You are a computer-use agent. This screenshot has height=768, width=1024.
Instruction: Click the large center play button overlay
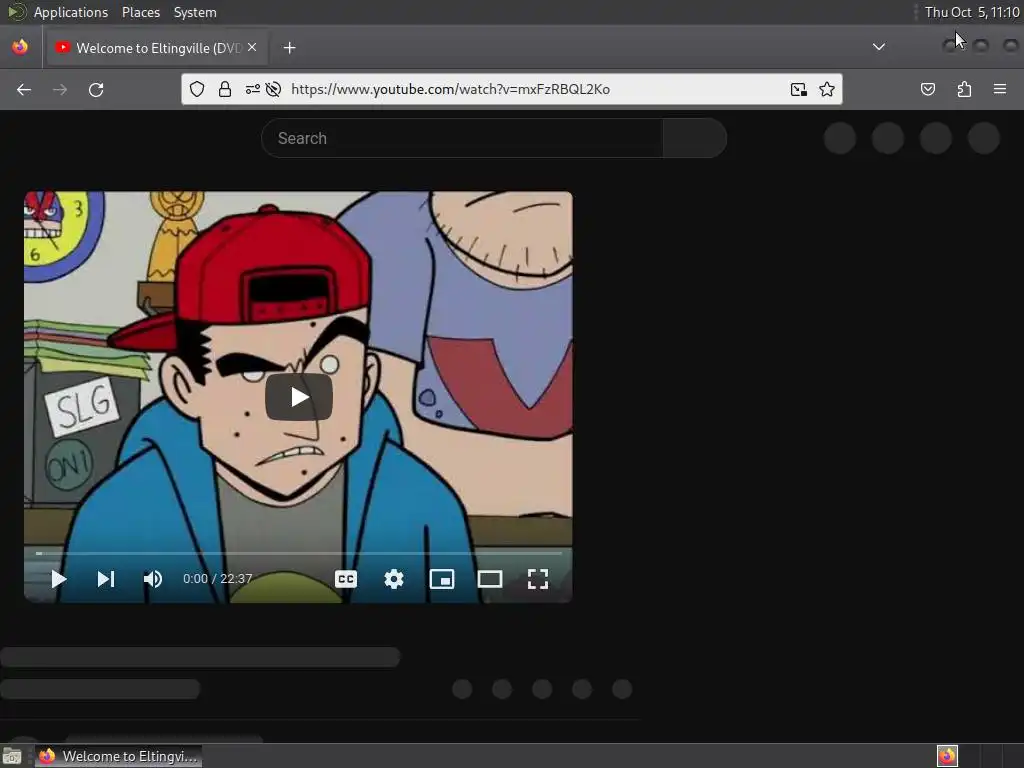pyautogui.click(x=298, y=397)
